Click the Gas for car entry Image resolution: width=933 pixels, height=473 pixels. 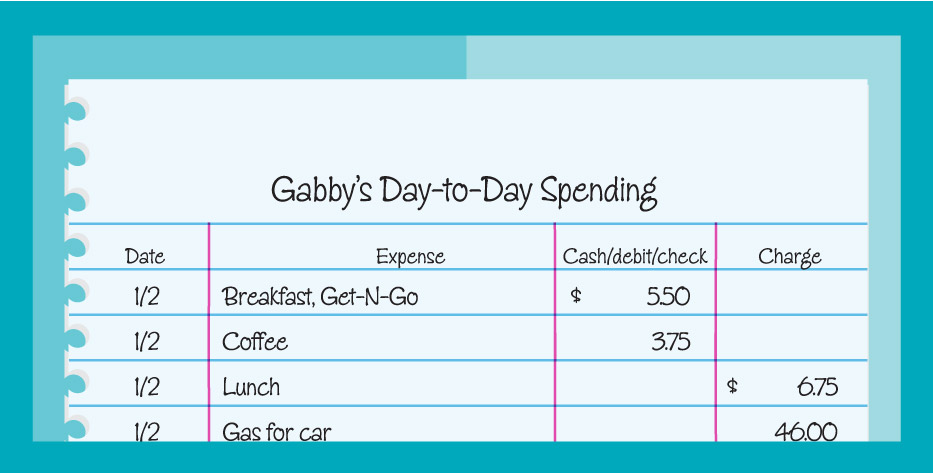click(x=277, y=432)
